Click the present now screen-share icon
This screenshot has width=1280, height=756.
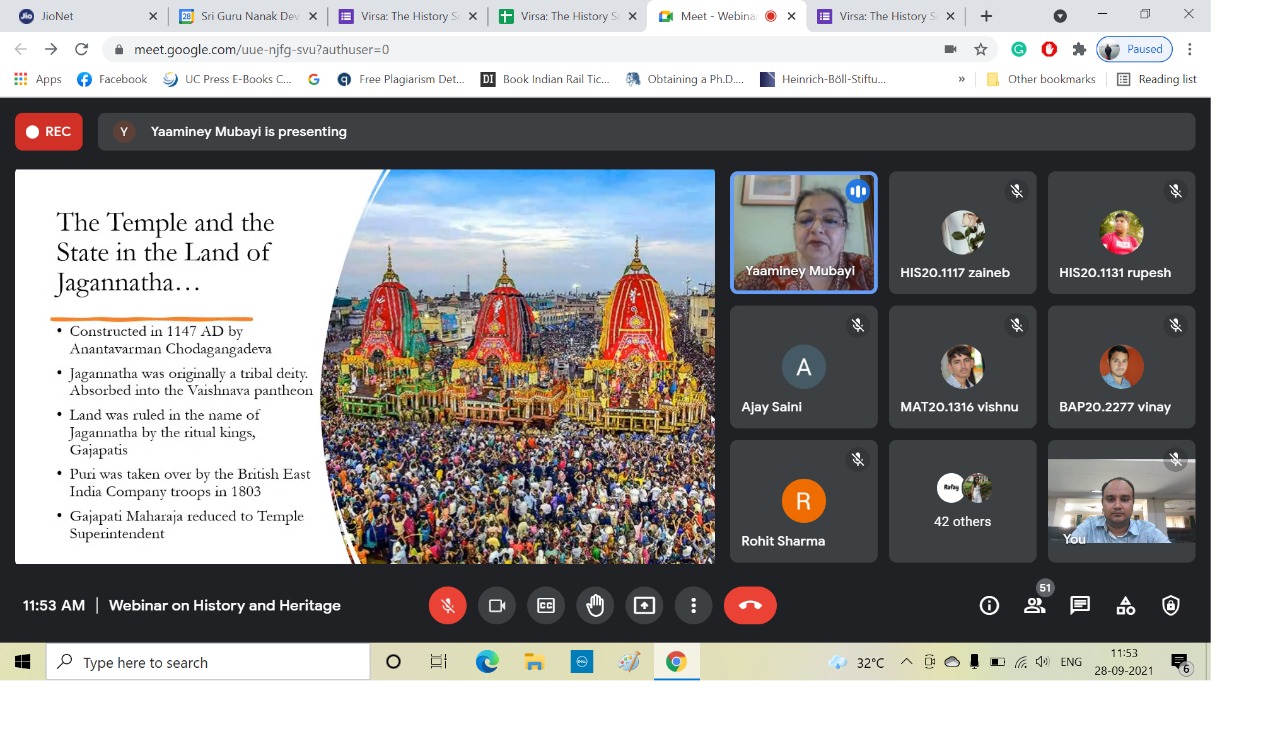click(644, 605)
